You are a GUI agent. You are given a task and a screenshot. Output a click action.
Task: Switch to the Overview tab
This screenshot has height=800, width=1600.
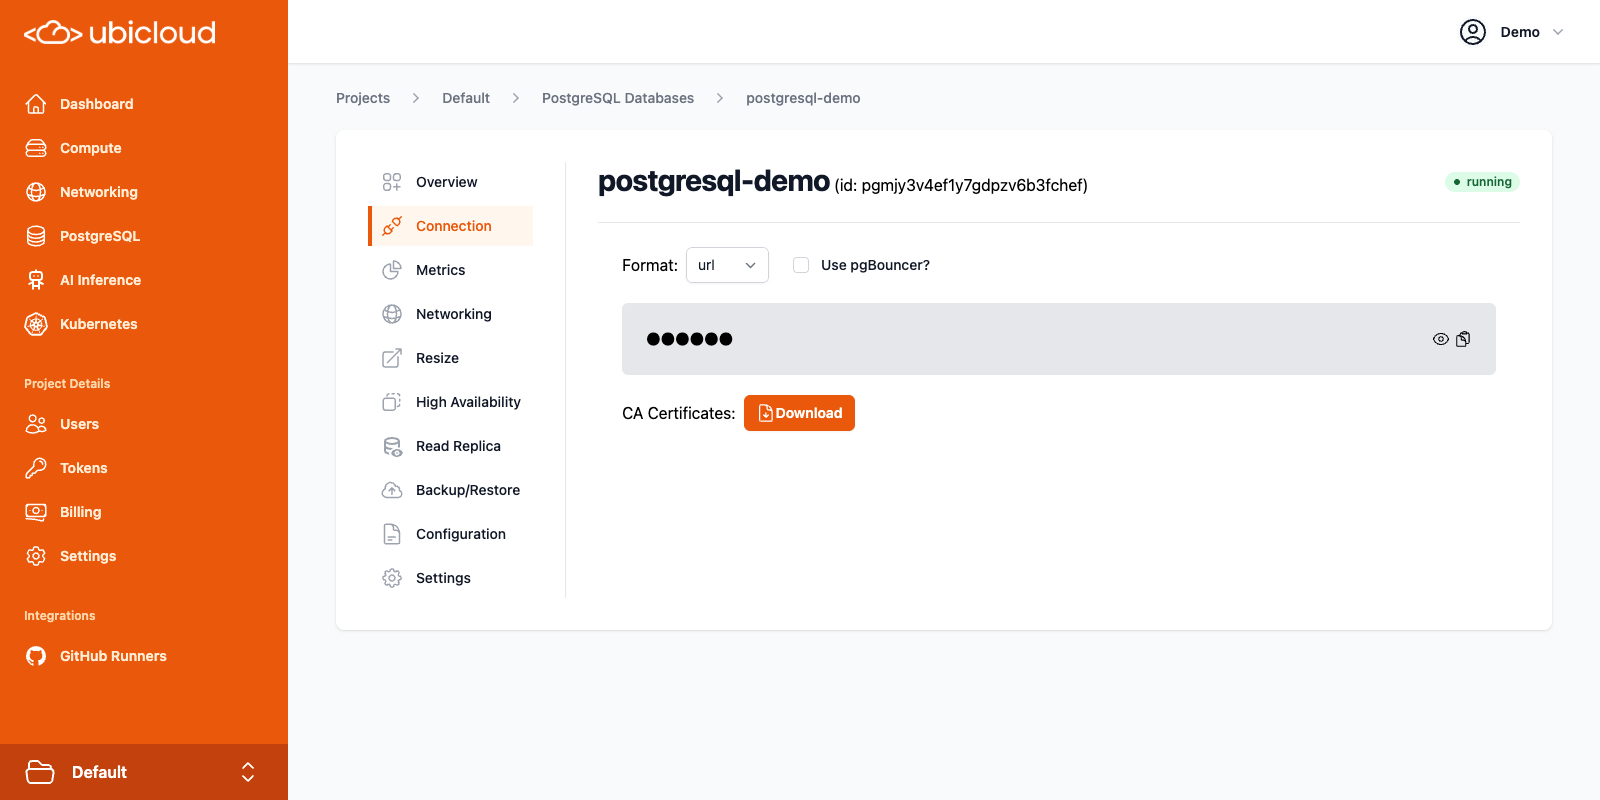451,182
